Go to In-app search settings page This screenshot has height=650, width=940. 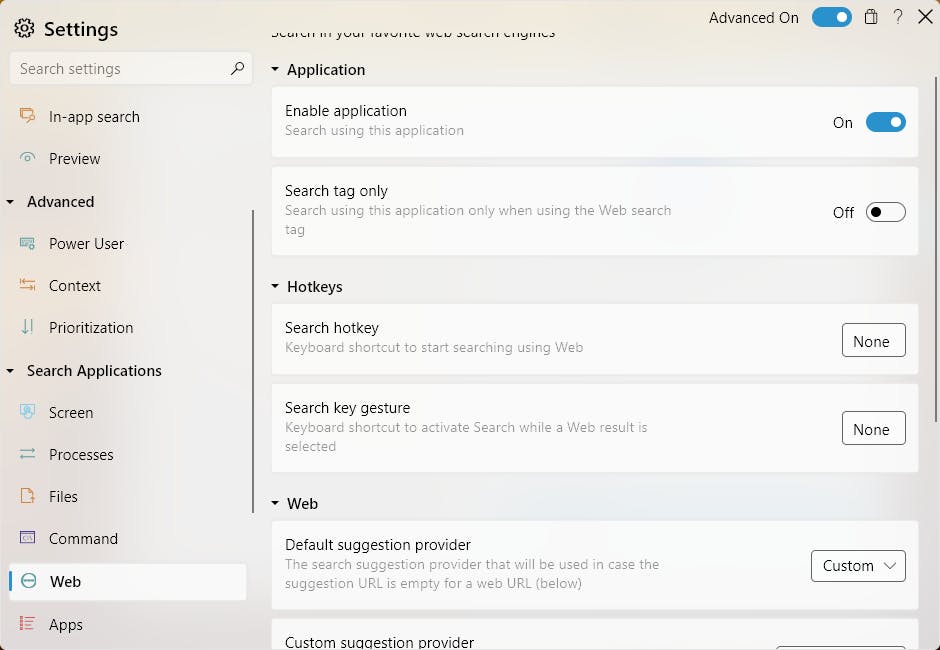94,117
